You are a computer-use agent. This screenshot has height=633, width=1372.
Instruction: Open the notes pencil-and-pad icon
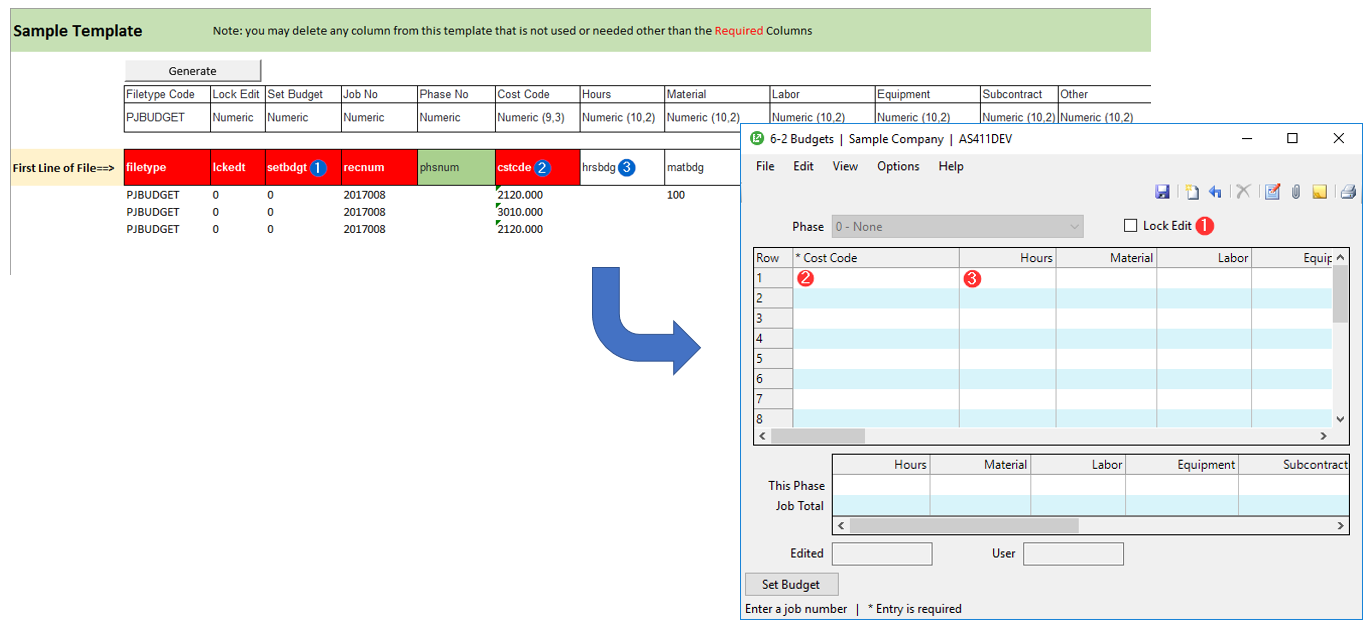tap(1272, 192)
